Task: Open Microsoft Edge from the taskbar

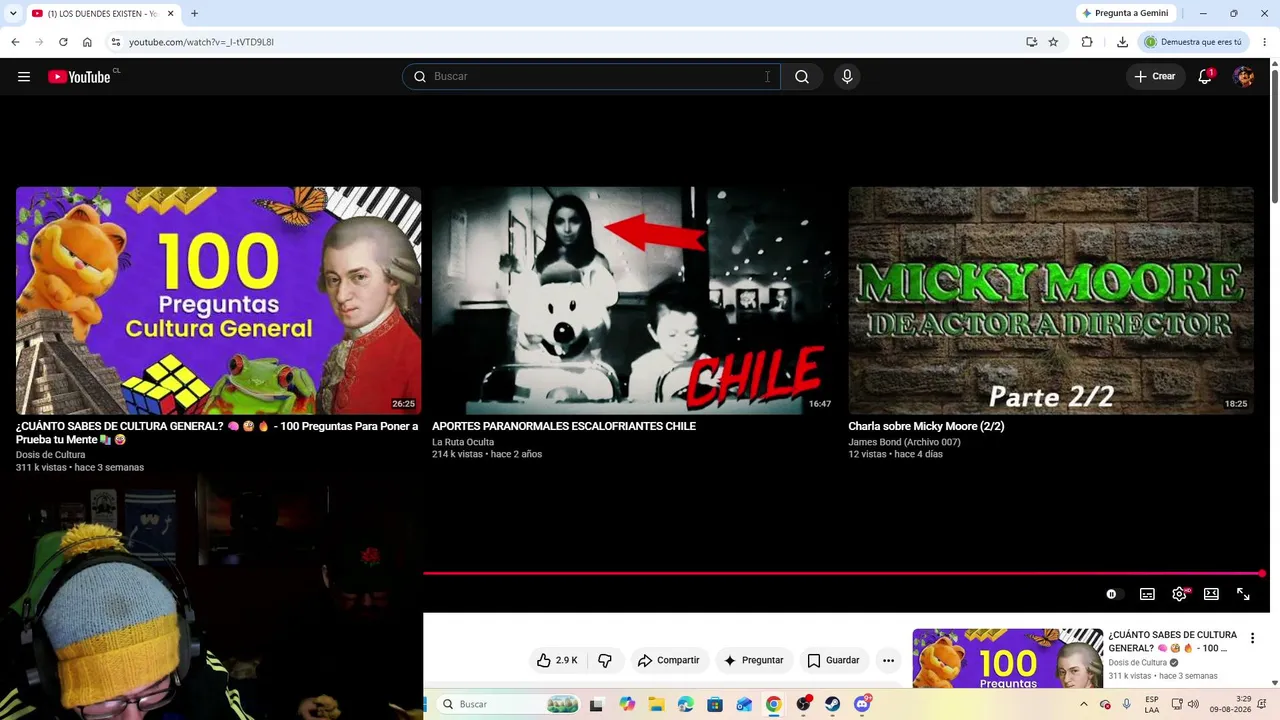Action: tap(685, 704)
